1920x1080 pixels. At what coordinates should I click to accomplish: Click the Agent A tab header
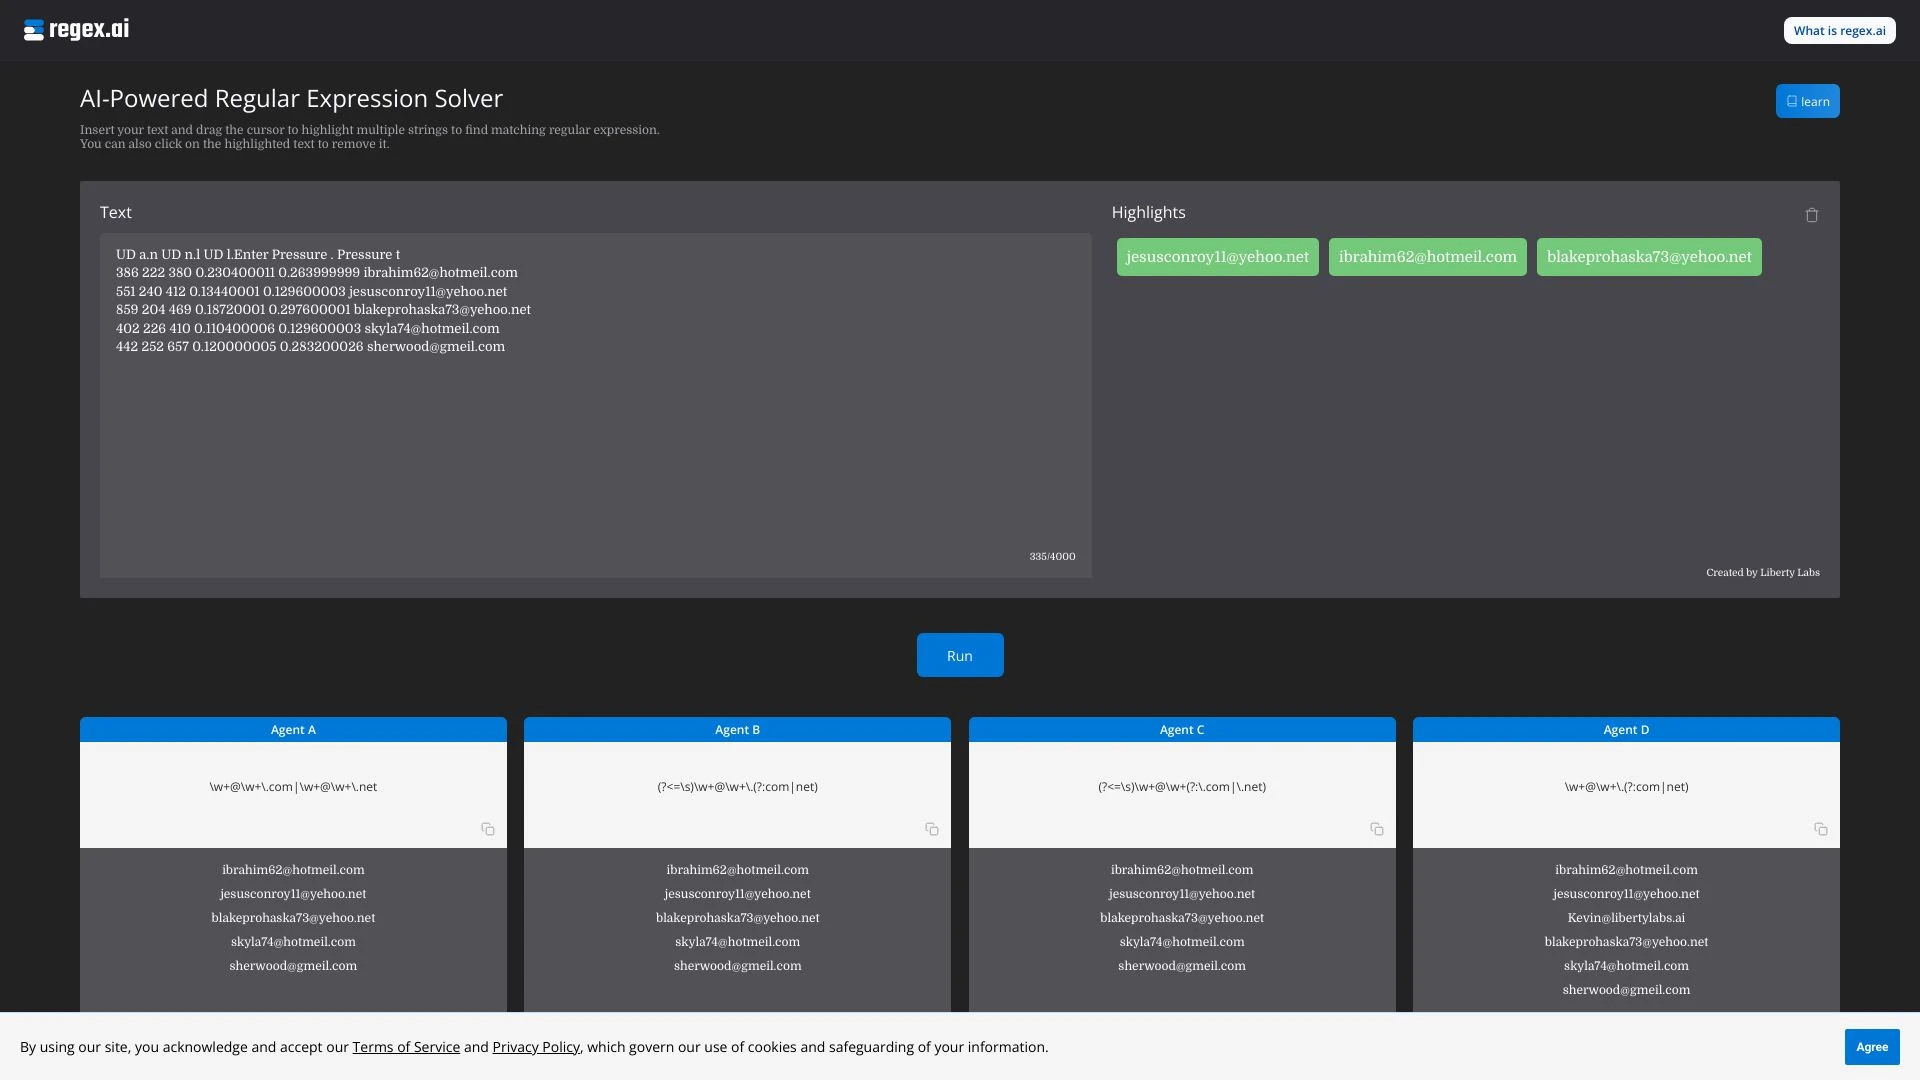click(293, 729)
